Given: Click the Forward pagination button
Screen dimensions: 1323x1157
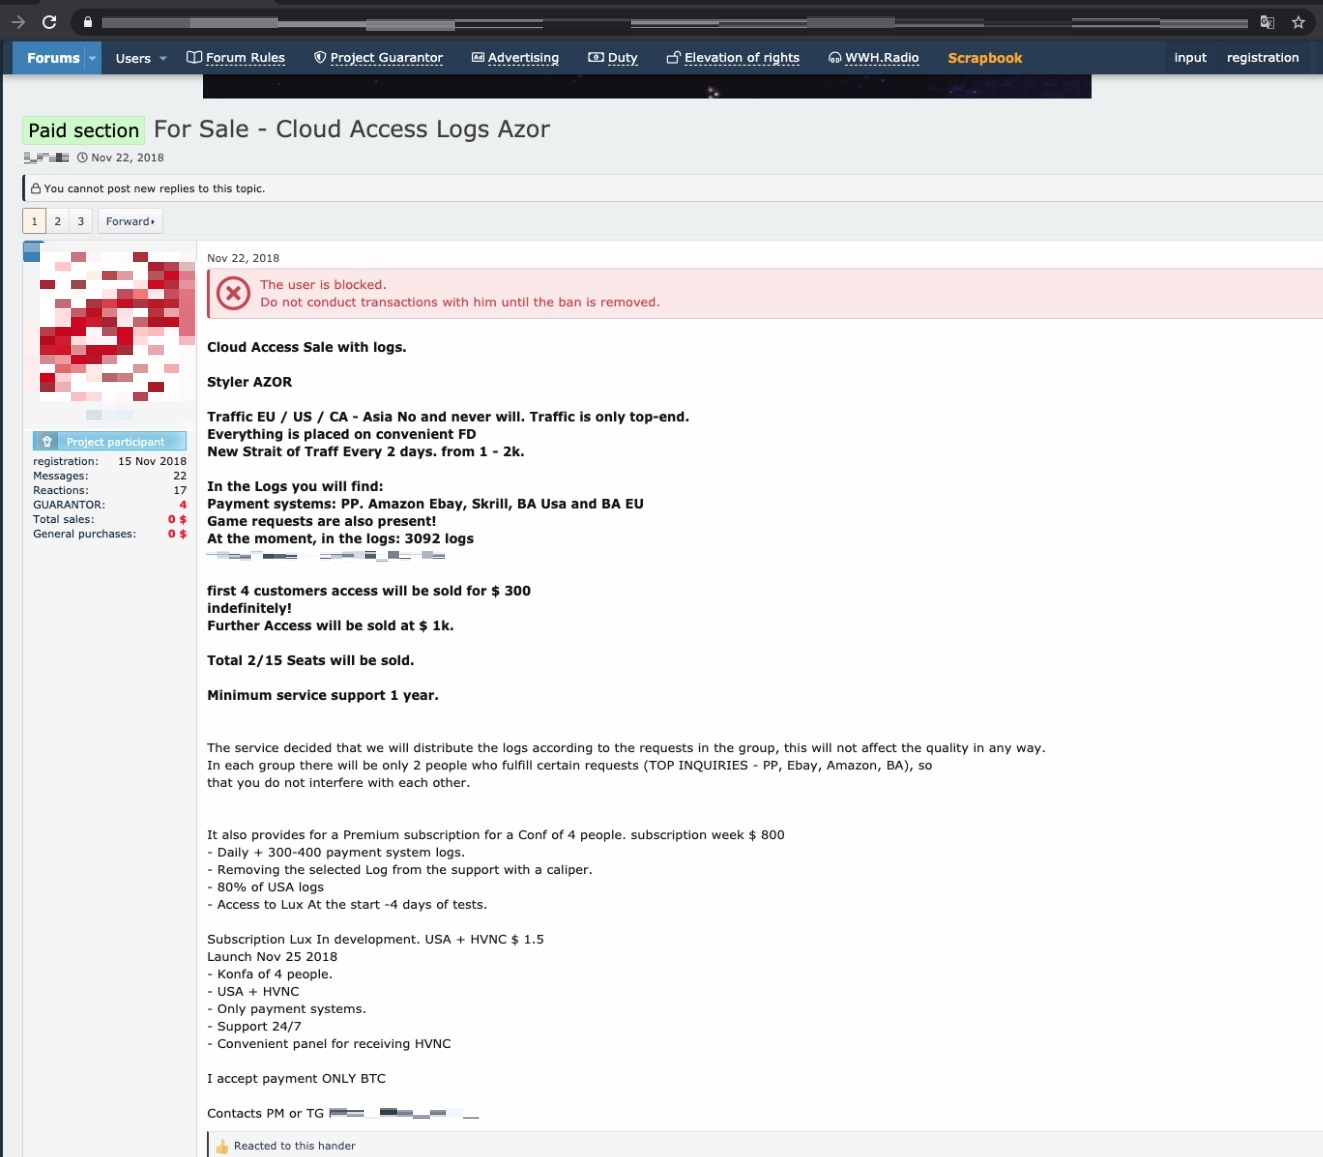Looking at the screenshot, I should pos(130,221).
